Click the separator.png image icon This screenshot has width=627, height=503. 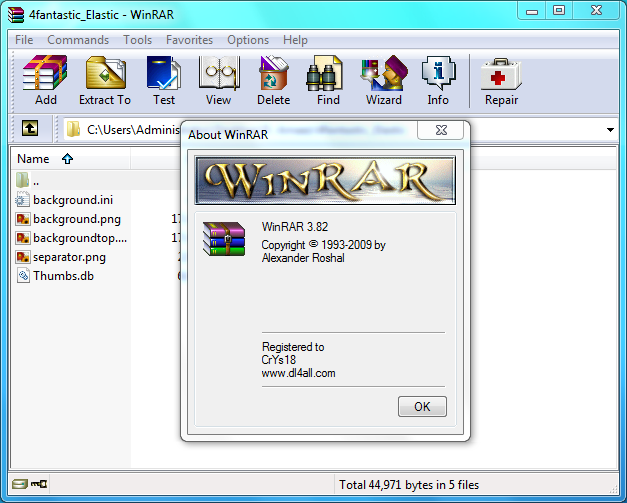coord(22,257)
